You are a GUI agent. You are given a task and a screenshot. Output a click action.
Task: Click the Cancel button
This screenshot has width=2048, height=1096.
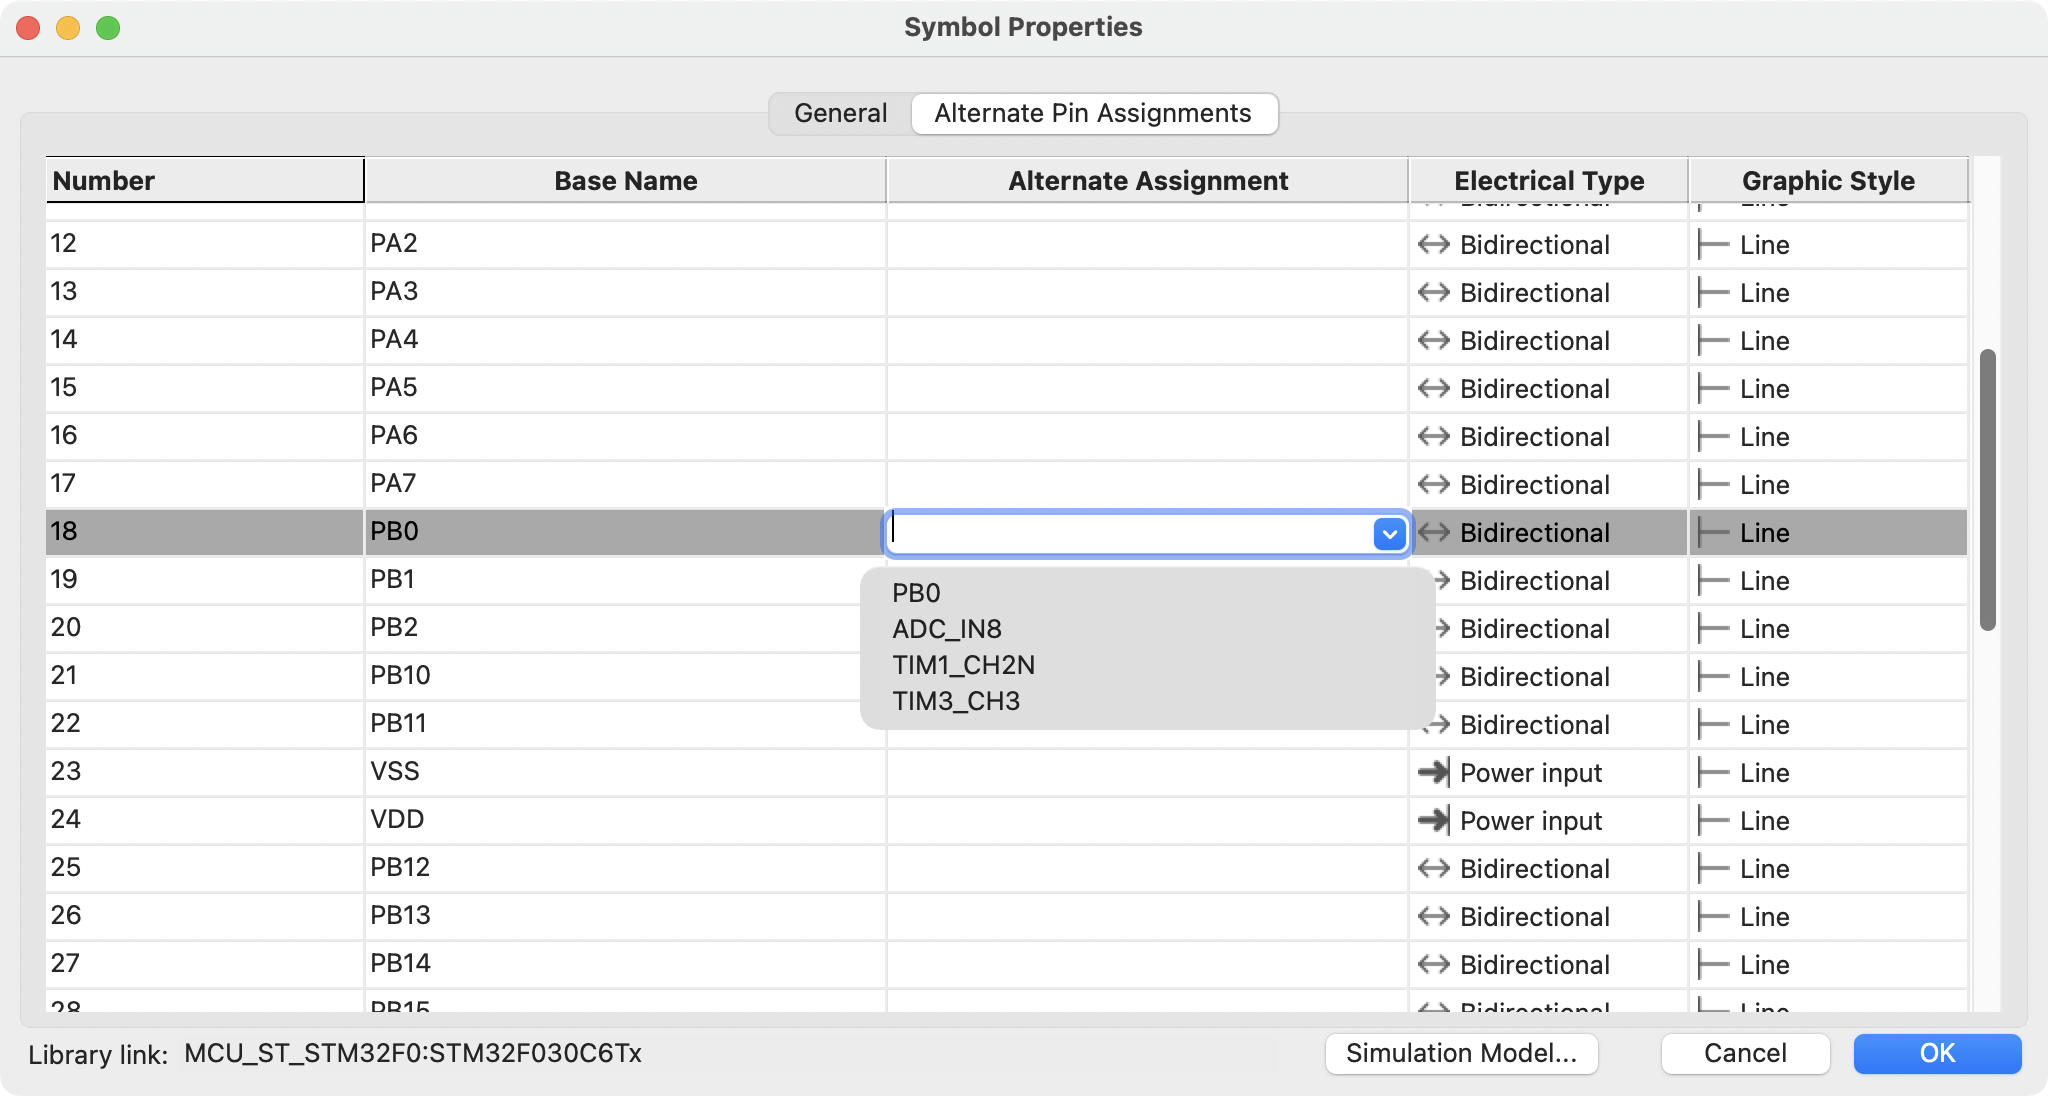click(x=1745, y=1053)
